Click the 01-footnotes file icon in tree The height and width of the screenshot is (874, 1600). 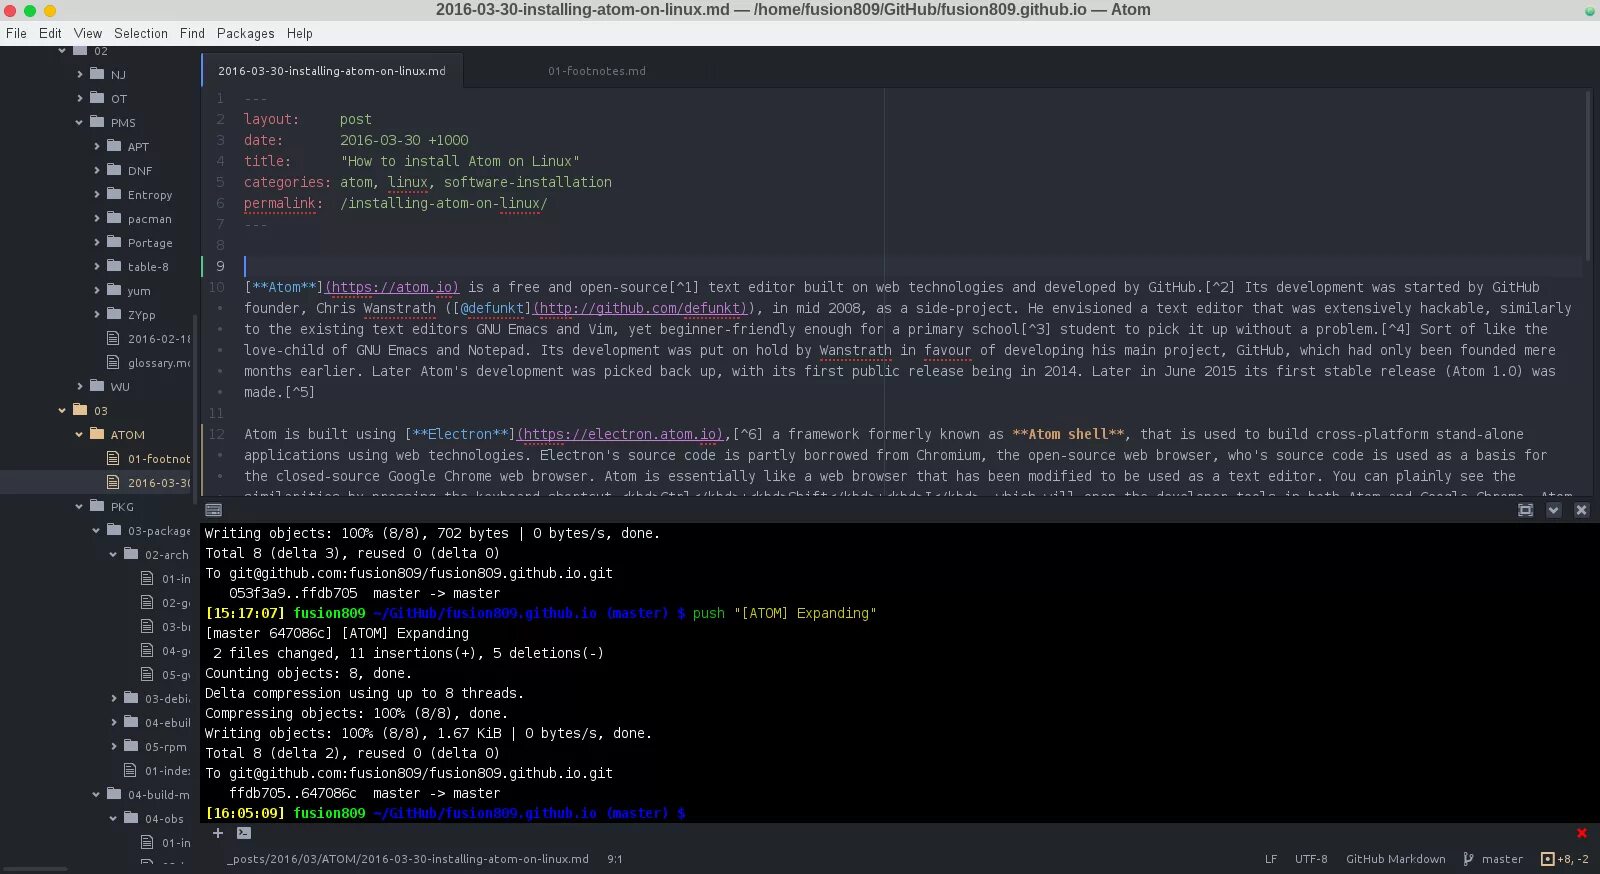coord(113,458)
